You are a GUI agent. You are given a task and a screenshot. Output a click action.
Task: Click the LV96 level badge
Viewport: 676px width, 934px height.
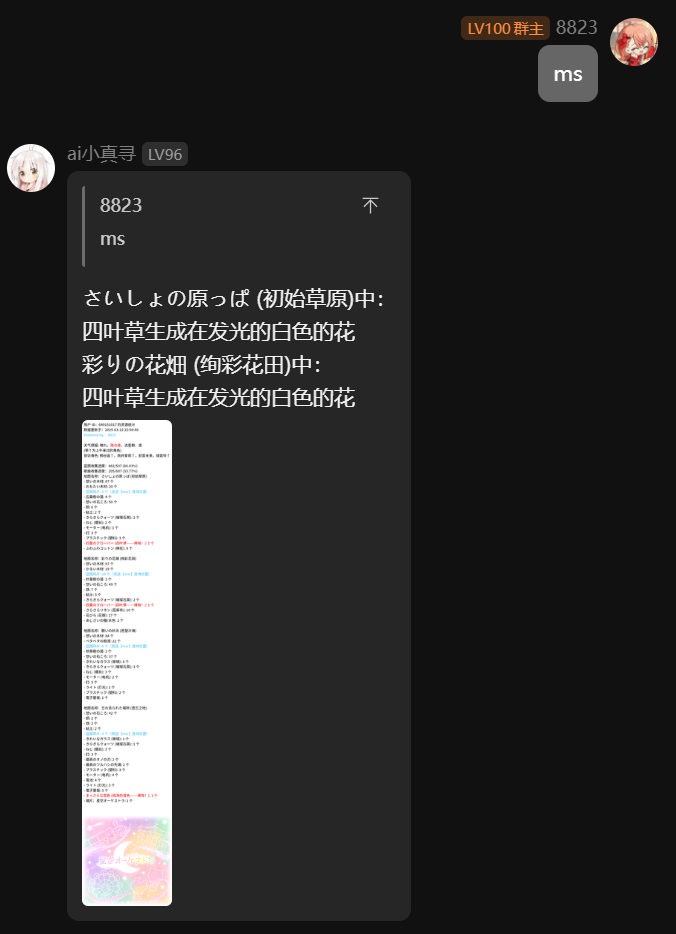(165, 154)
